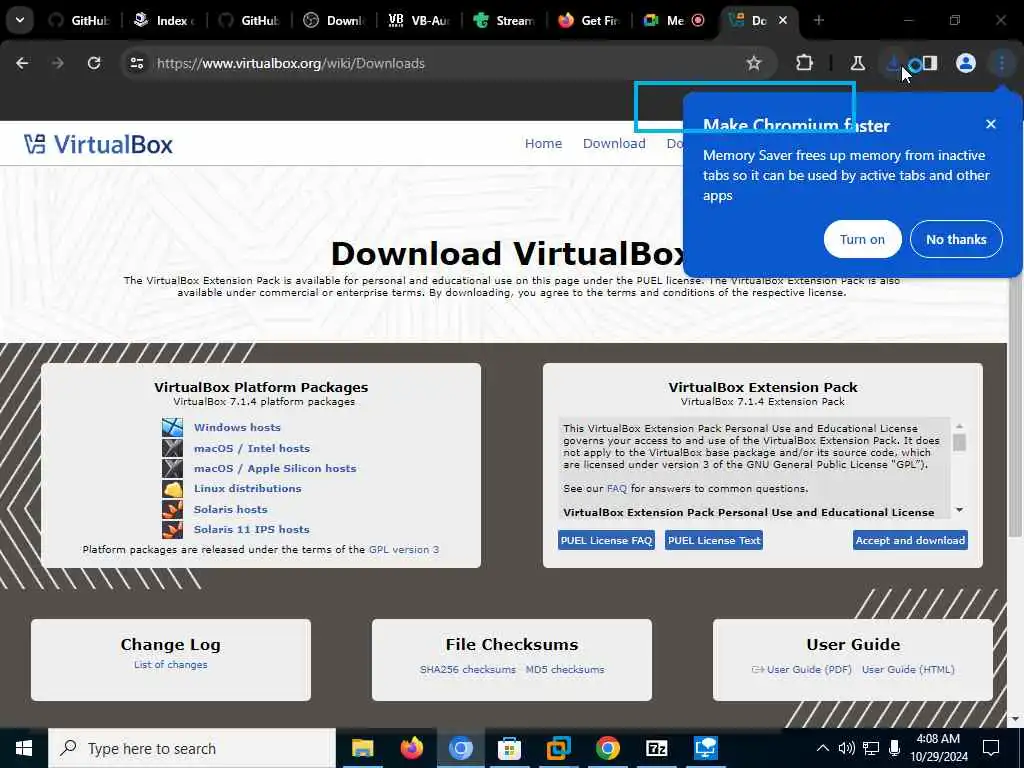The height and width of the screenshot is (768, 1024).
Task: Open Solaris hosts link
Action: tap(231, 509)
